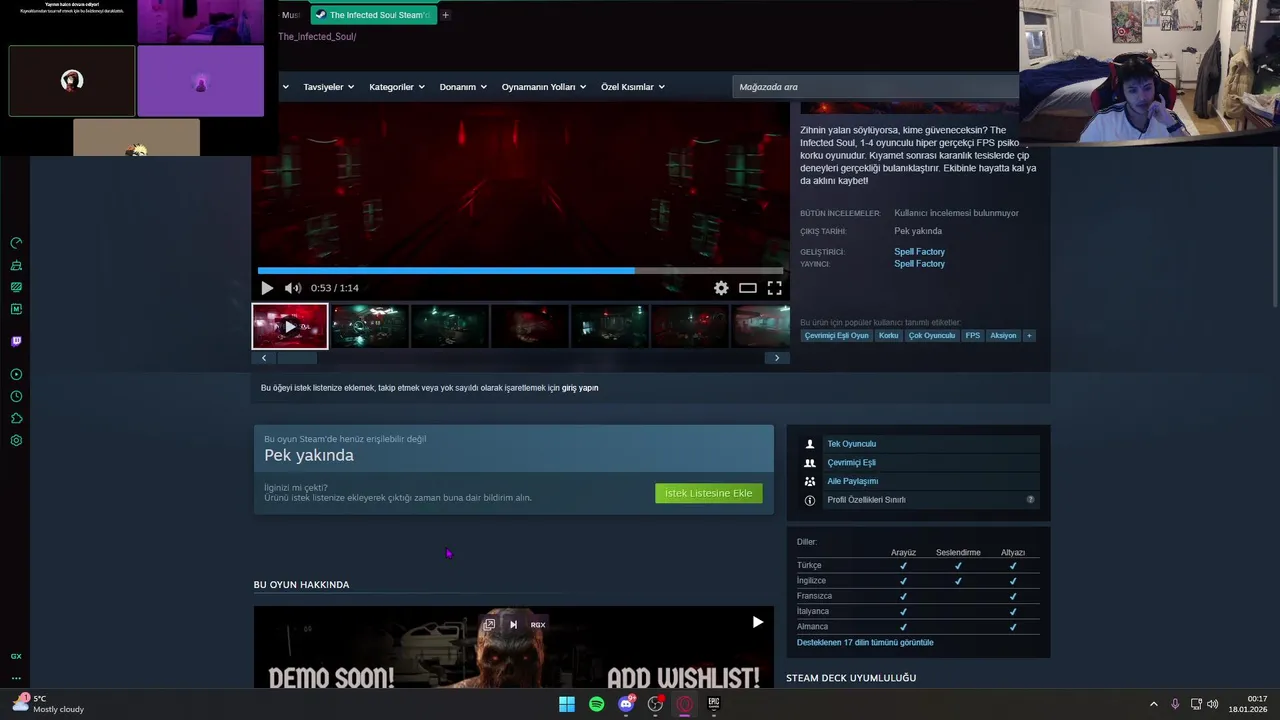Screen dimensions: 1280x720
Task: Click the Korku tag
Action: 888,336
